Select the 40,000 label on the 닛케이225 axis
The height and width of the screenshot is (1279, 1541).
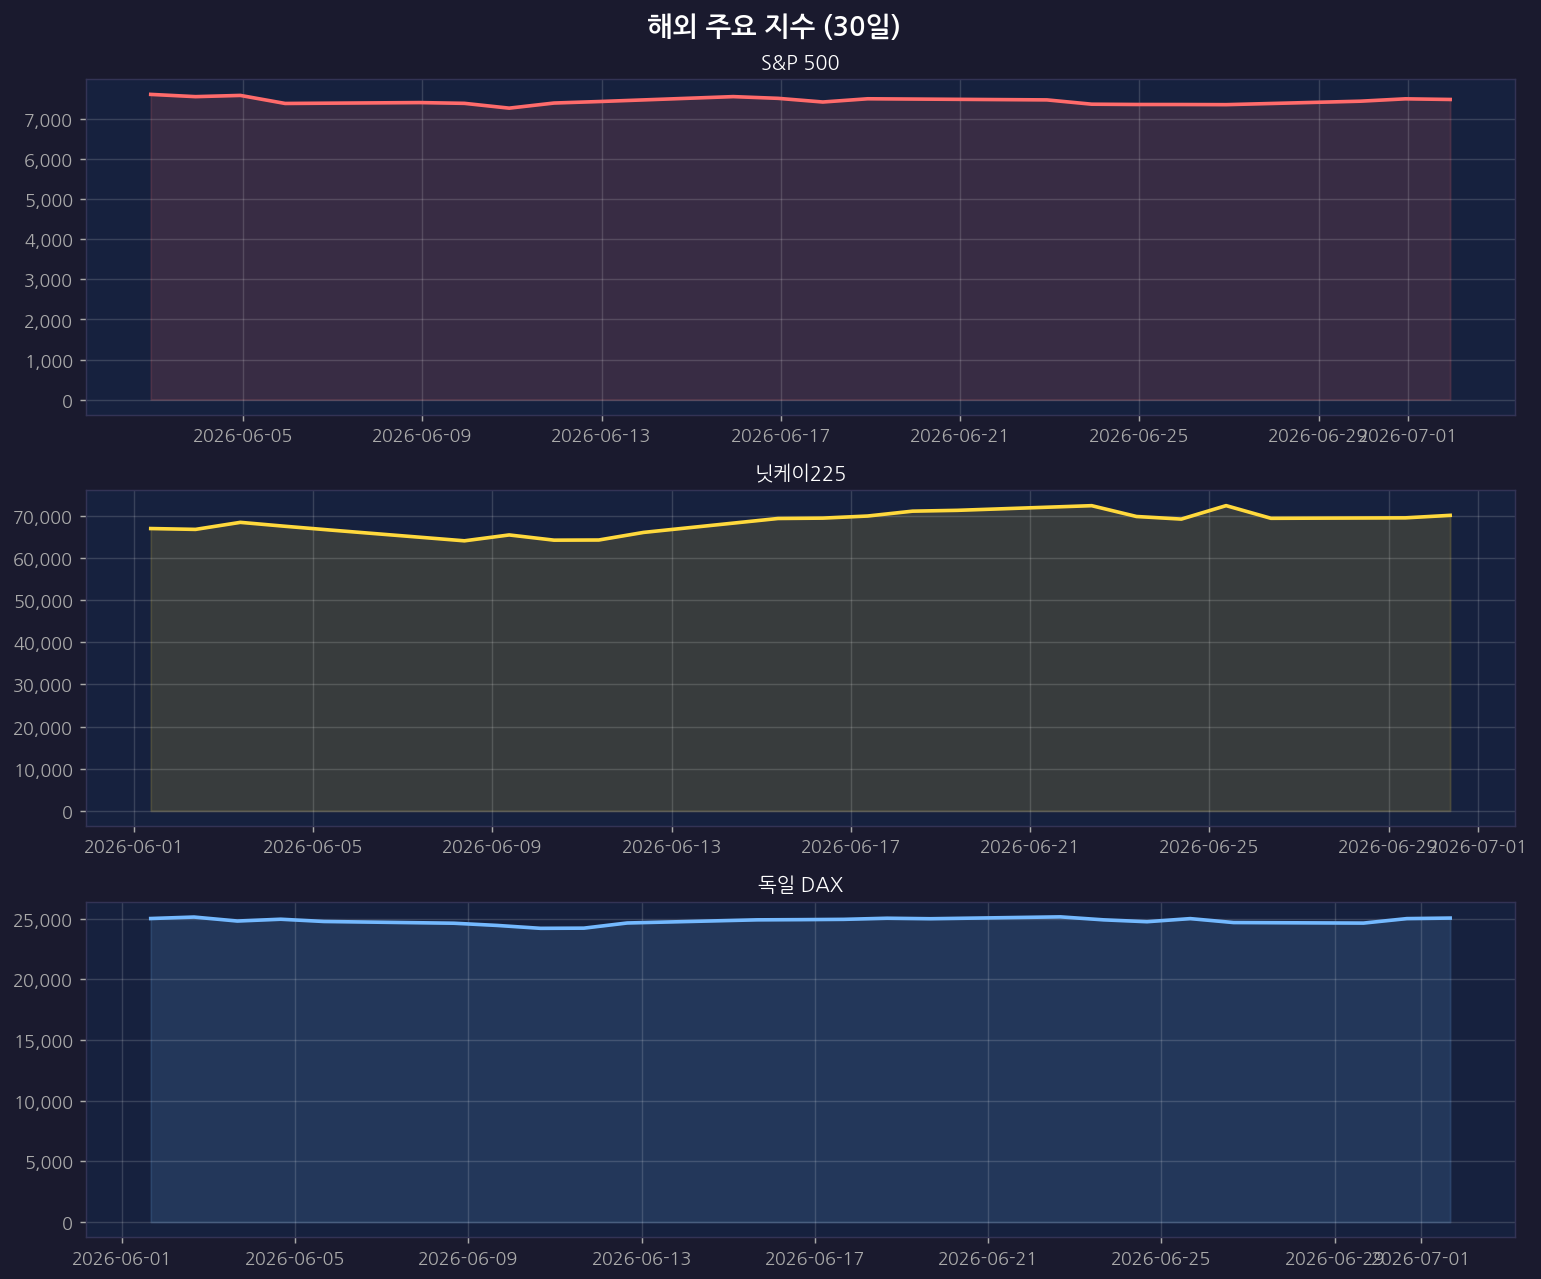click(x=44, y=643)
